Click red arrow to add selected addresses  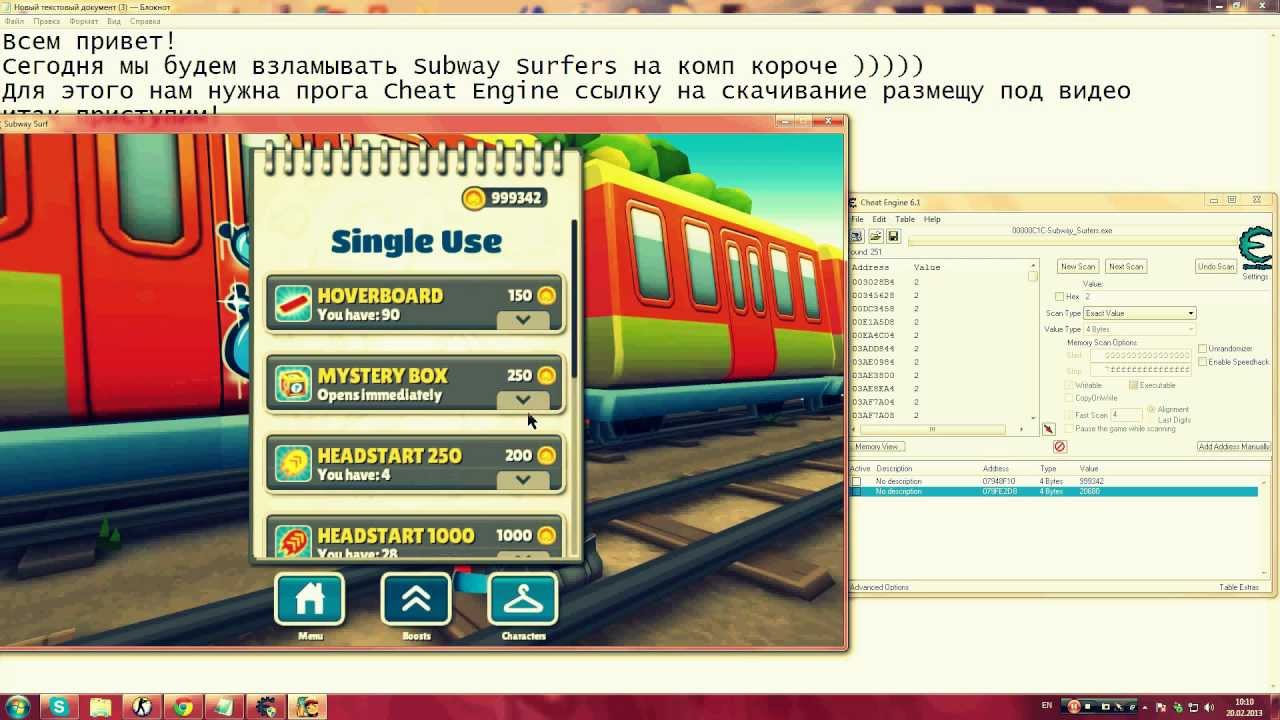coord(1048,430)
